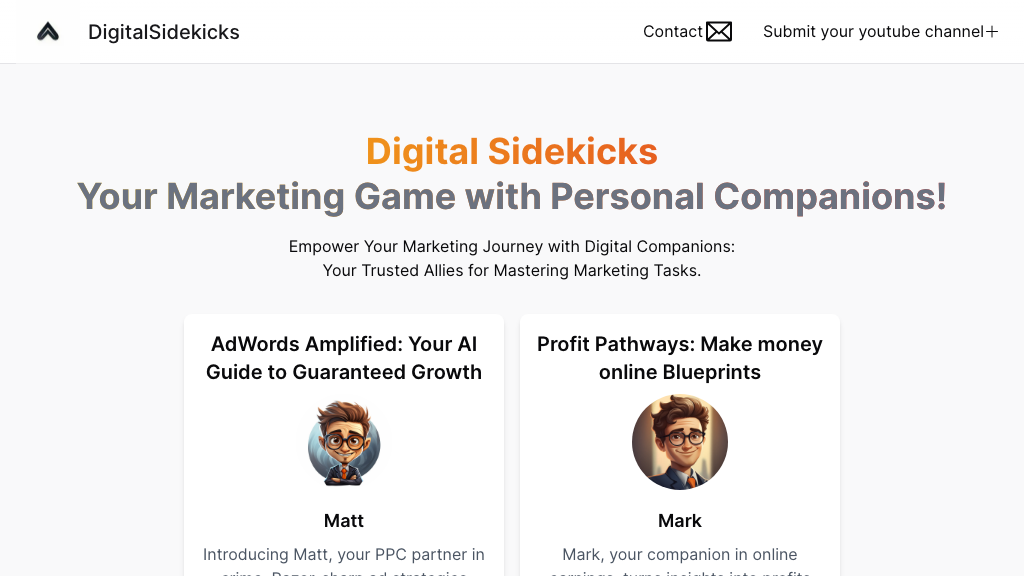Select Matt's avatar illustration
The image size is (1024, 576).
point(344,443)
